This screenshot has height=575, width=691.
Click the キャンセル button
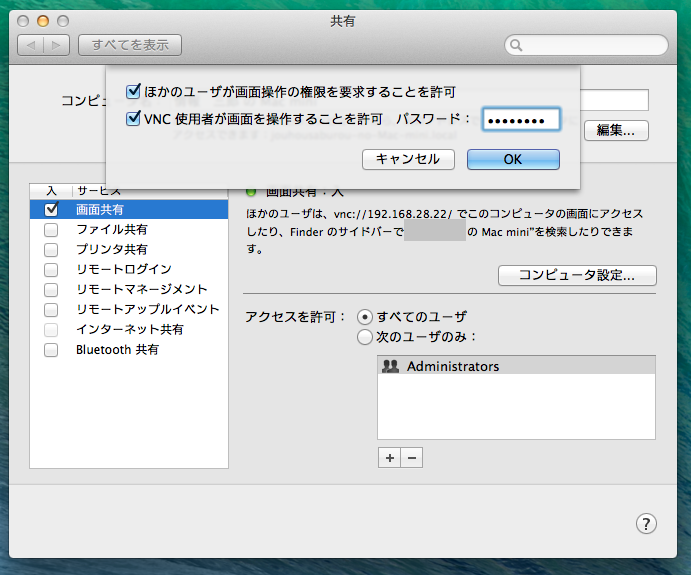click(408, 159)
